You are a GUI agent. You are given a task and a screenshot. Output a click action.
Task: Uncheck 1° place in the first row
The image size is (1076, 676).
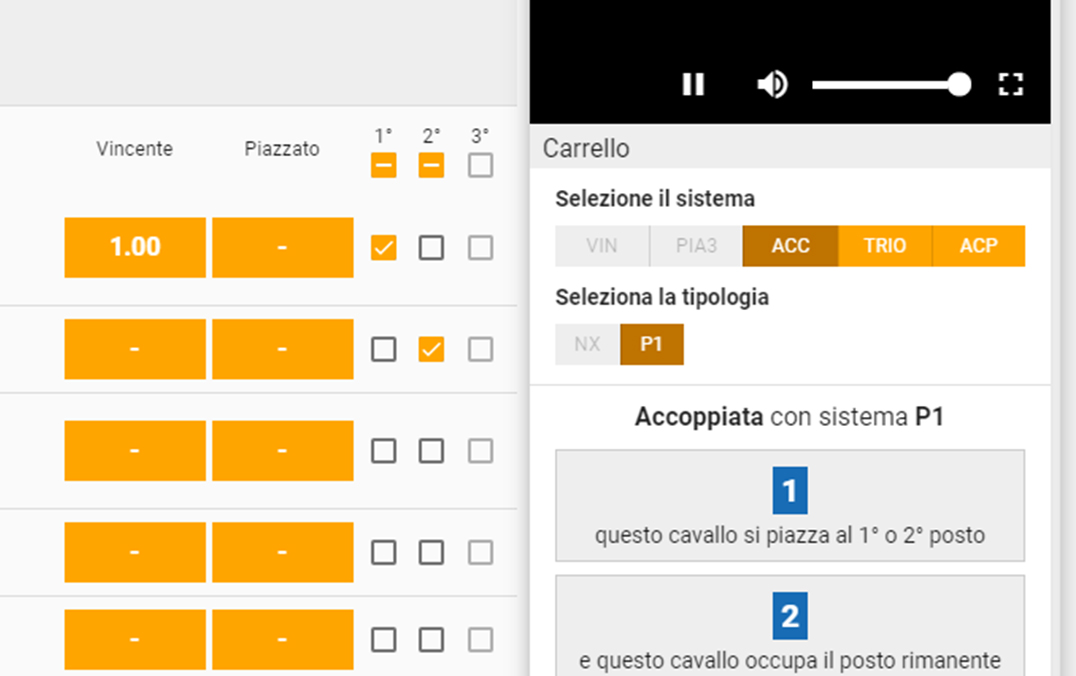384,248
